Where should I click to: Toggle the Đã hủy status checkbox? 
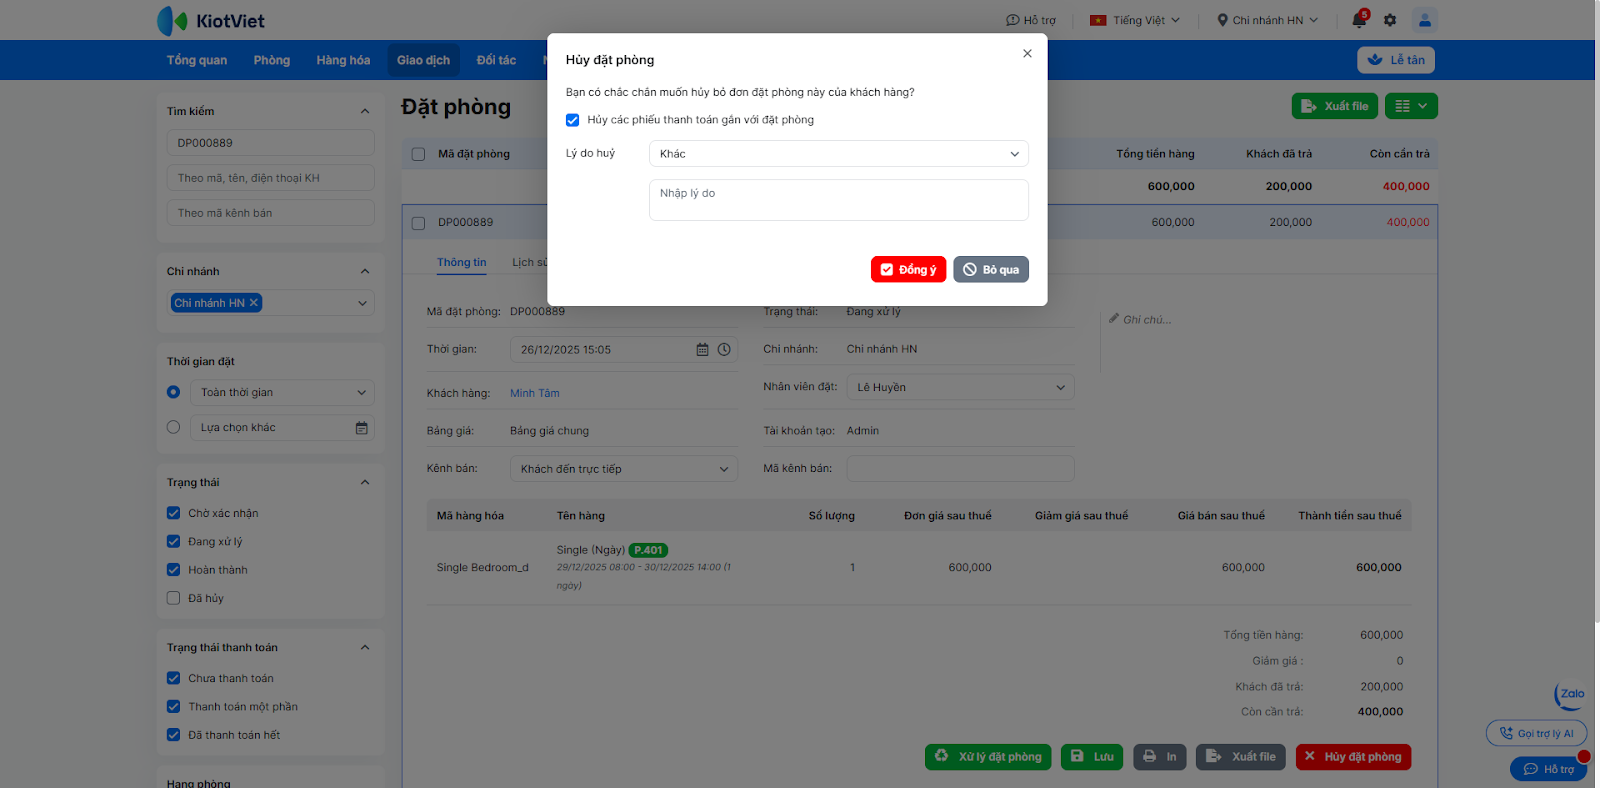click(174, 598)
